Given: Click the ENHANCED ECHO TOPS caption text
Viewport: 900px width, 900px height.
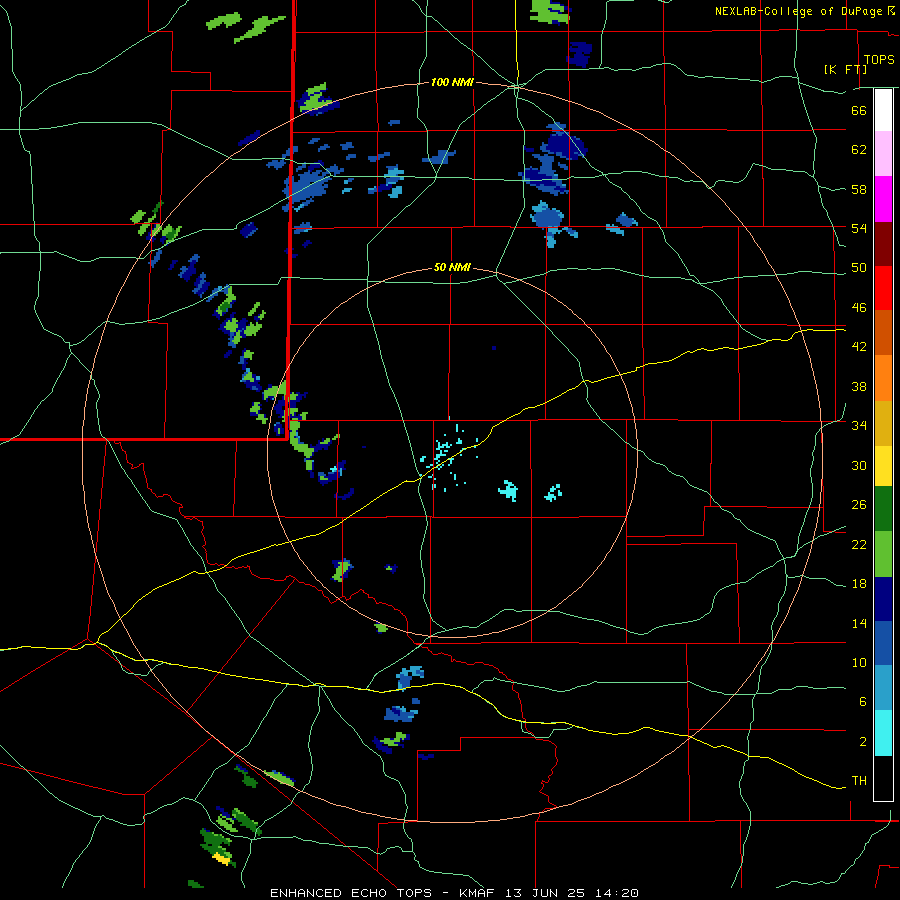Looking at the screenshot, I should [x=351, y=893].
